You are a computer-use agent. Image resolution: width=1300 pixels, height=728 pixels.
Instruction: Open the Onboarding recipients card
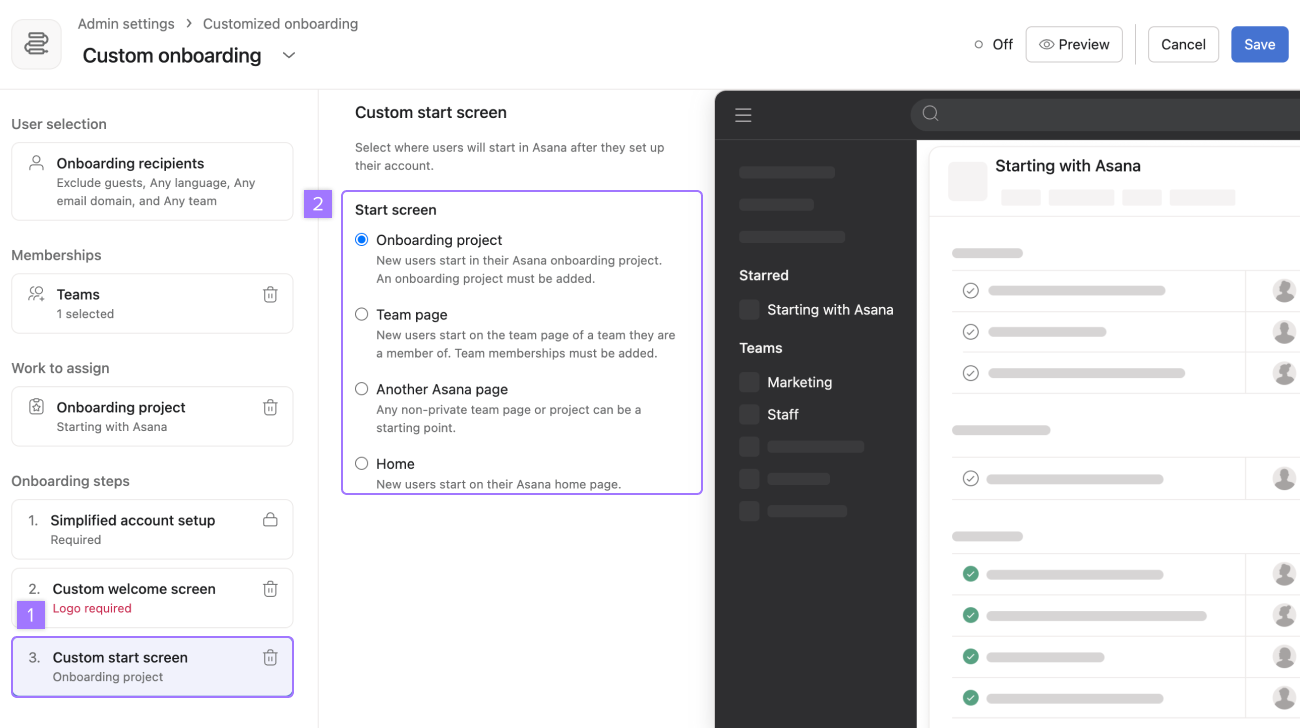click(152, 181)
